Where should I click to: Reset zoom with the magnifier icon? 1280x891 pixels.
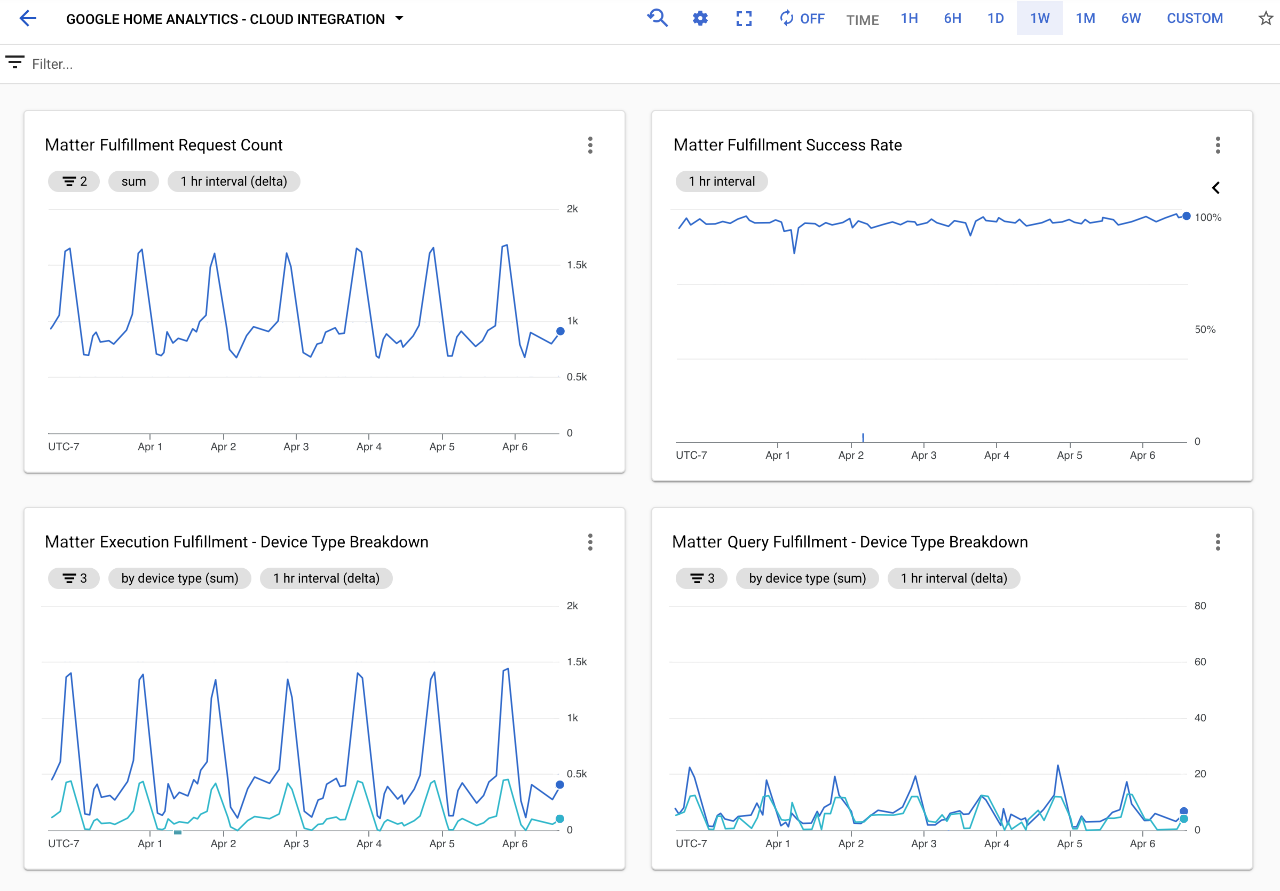pos(657,18)
